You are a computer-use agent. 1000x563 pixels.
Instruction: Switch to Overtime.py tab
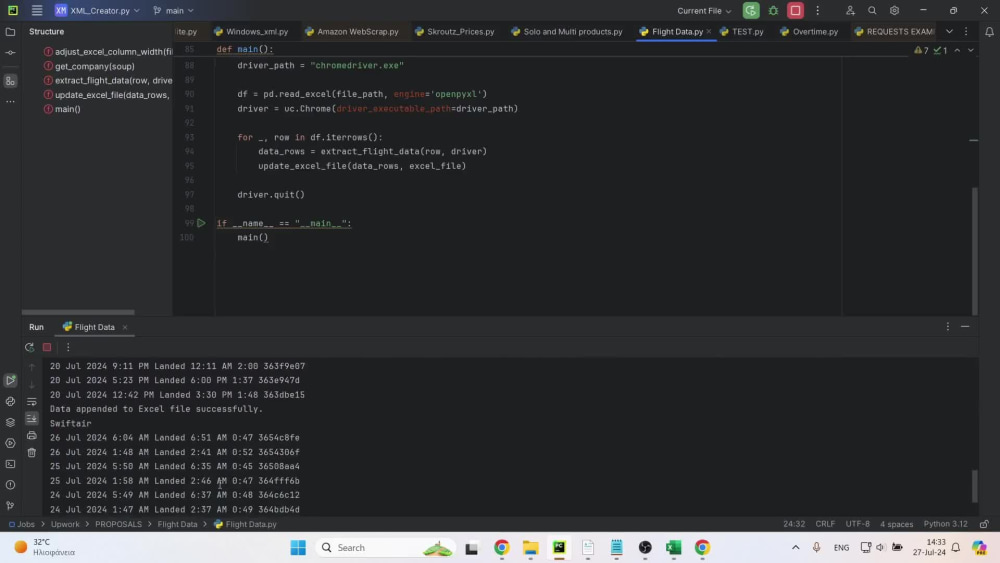pyautogui.click(x=809, y=32)
